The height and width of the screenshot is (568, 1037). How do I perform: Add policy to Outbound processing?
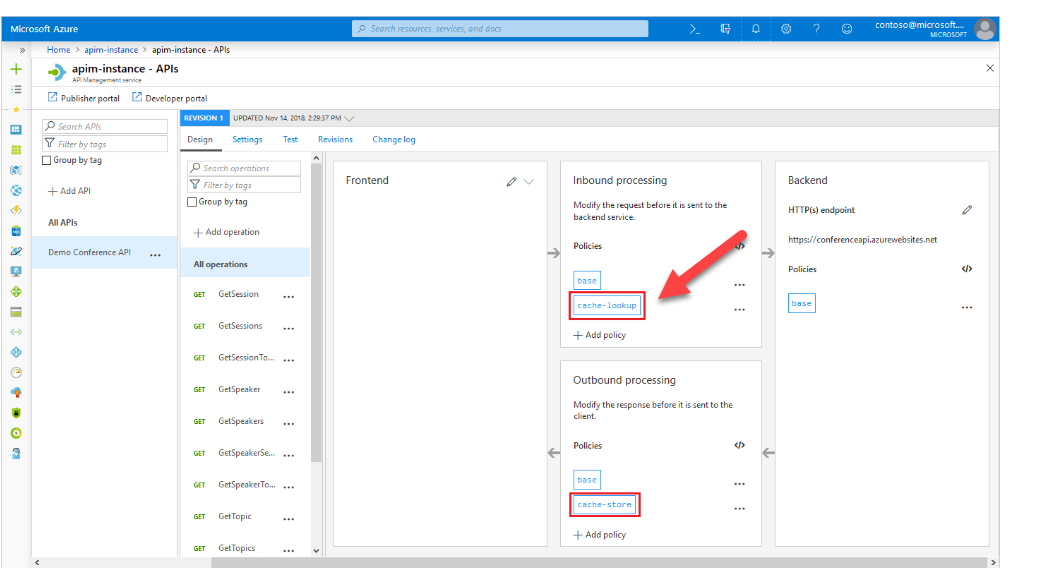[599, 535]
